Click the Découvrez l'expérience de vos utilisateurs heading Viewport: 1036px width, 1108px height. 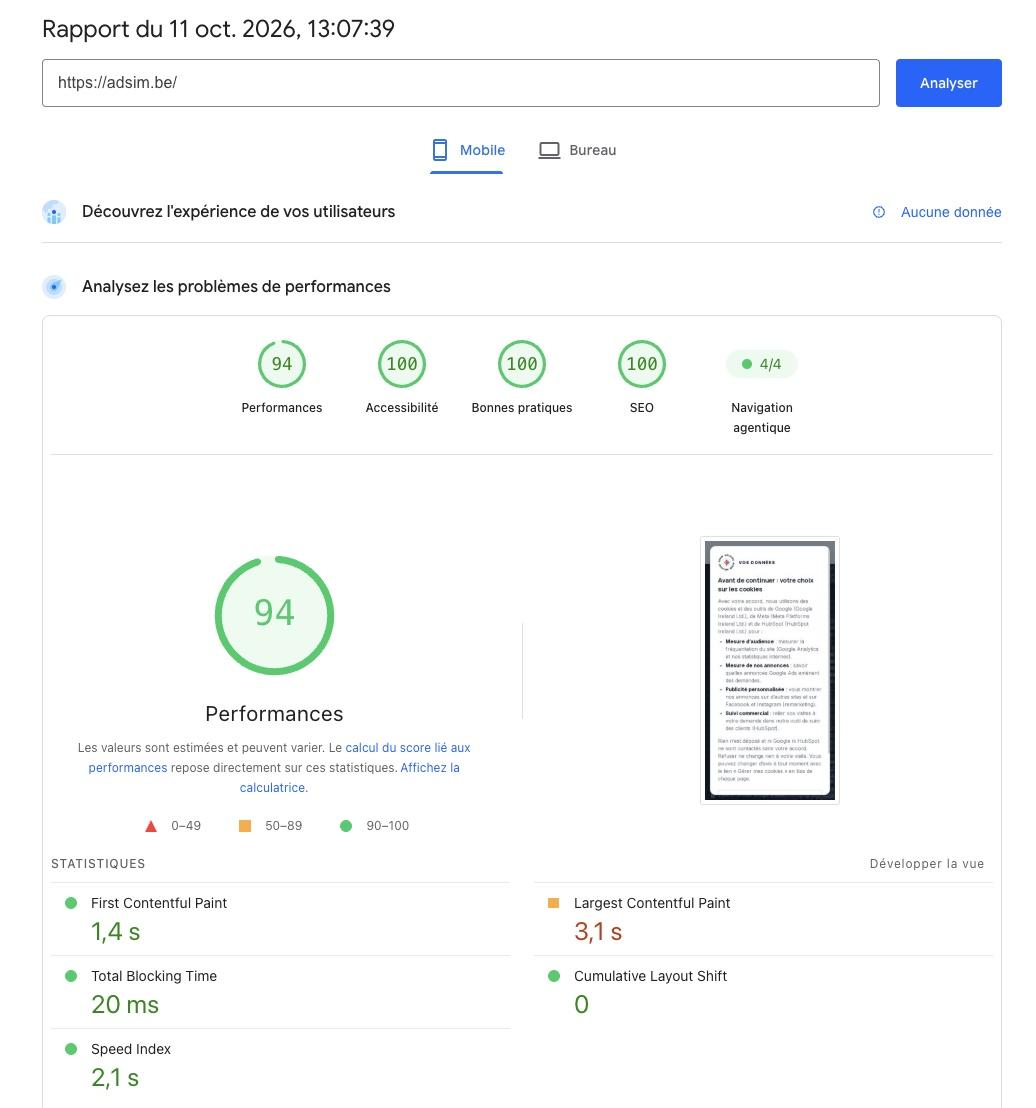(238, 211)
